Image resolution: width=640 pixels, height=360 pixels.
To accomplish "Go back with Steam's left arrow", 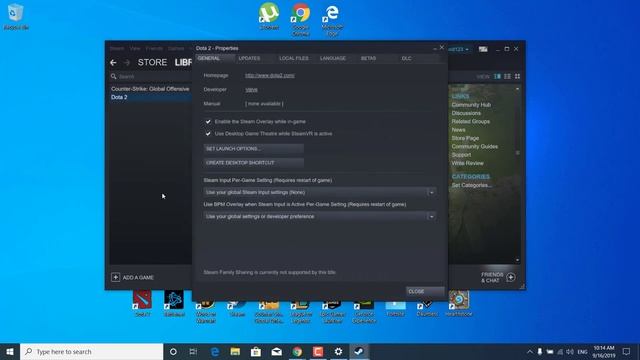I will [x=113, y=62].
